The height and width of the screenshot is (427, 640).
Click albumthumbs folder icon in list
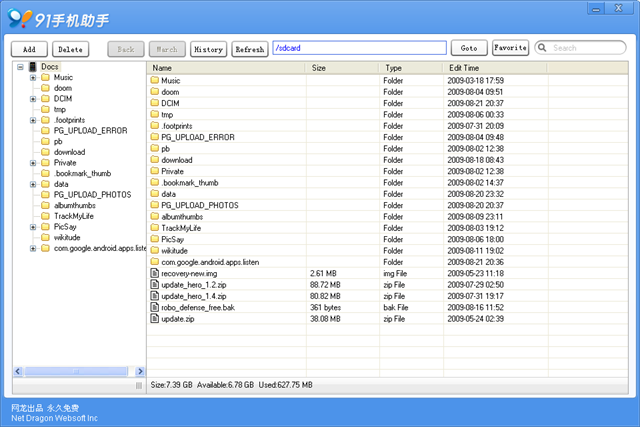click(x=155, y=216)
